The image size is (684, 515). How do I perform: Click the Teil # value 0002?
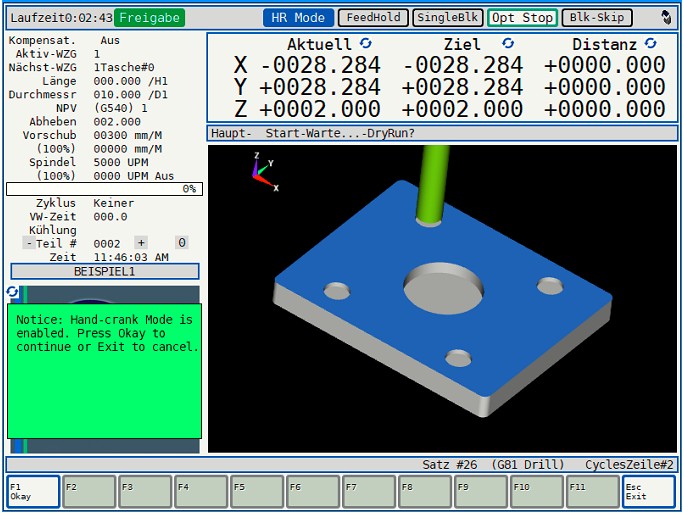107,244
